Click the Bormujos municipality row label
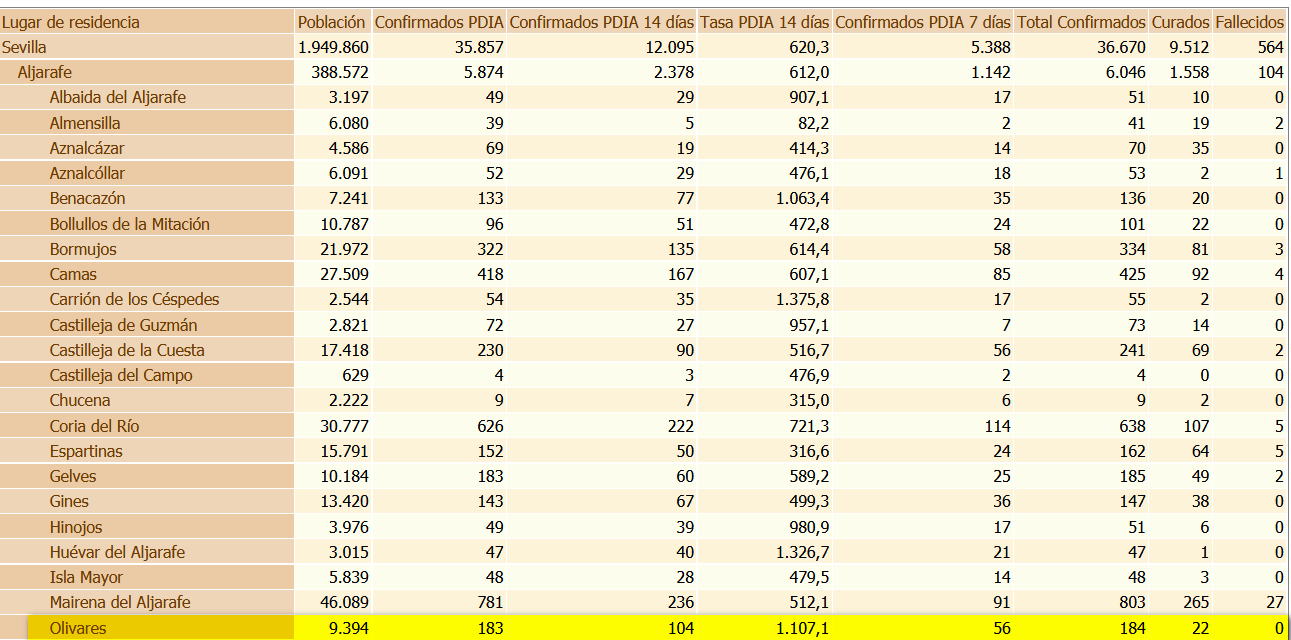The width and height of the screenshot is (1291, 640). coord(83,249)
